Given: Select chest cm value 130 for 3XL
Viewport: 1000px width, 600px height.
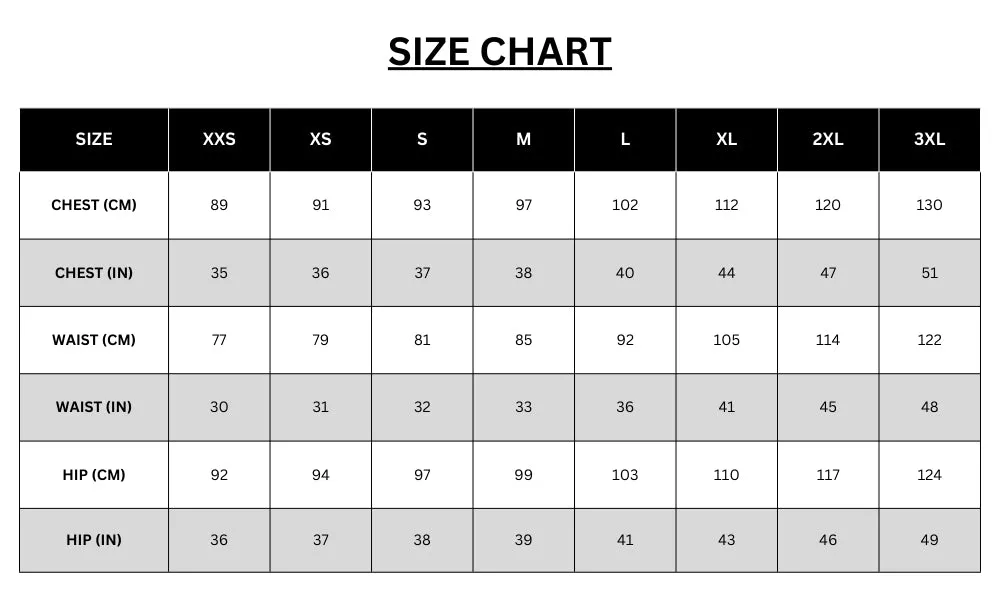Looking at the screenshot, I should click(x=929, y=205).
